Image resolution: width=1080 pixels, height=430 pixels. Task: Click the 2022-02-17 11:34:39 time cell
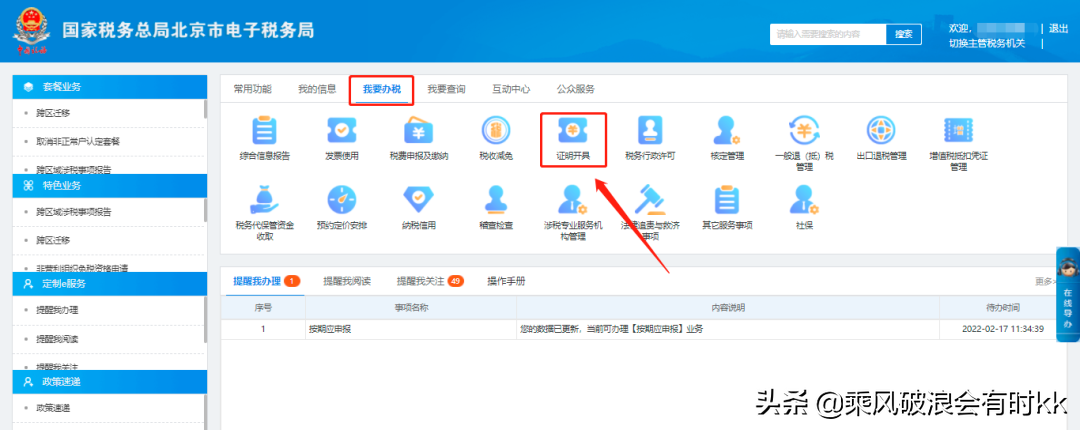pos(1003,329)
